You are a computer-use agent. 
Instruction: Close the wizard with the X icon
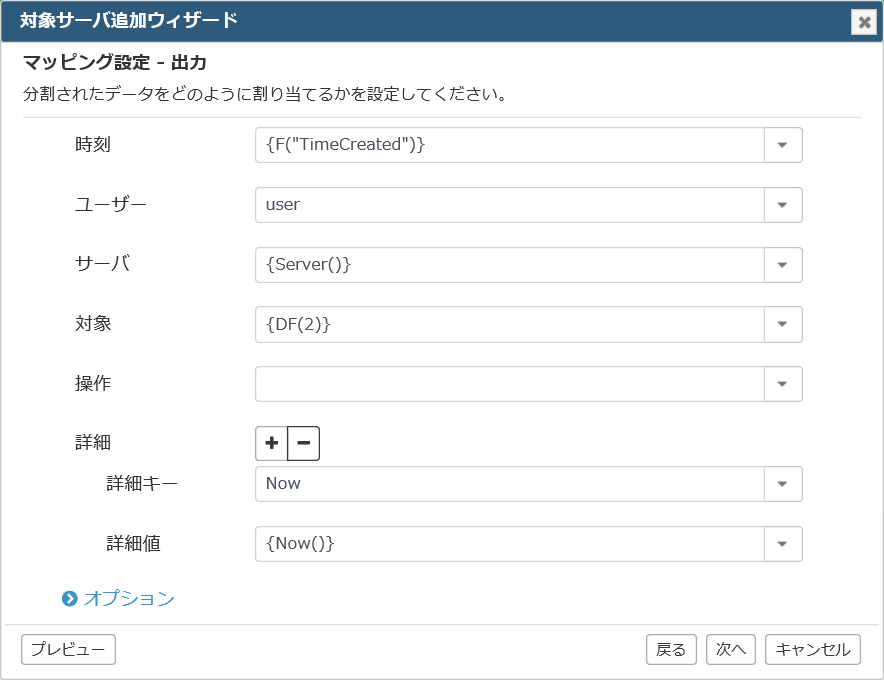[x=864, y=23]
